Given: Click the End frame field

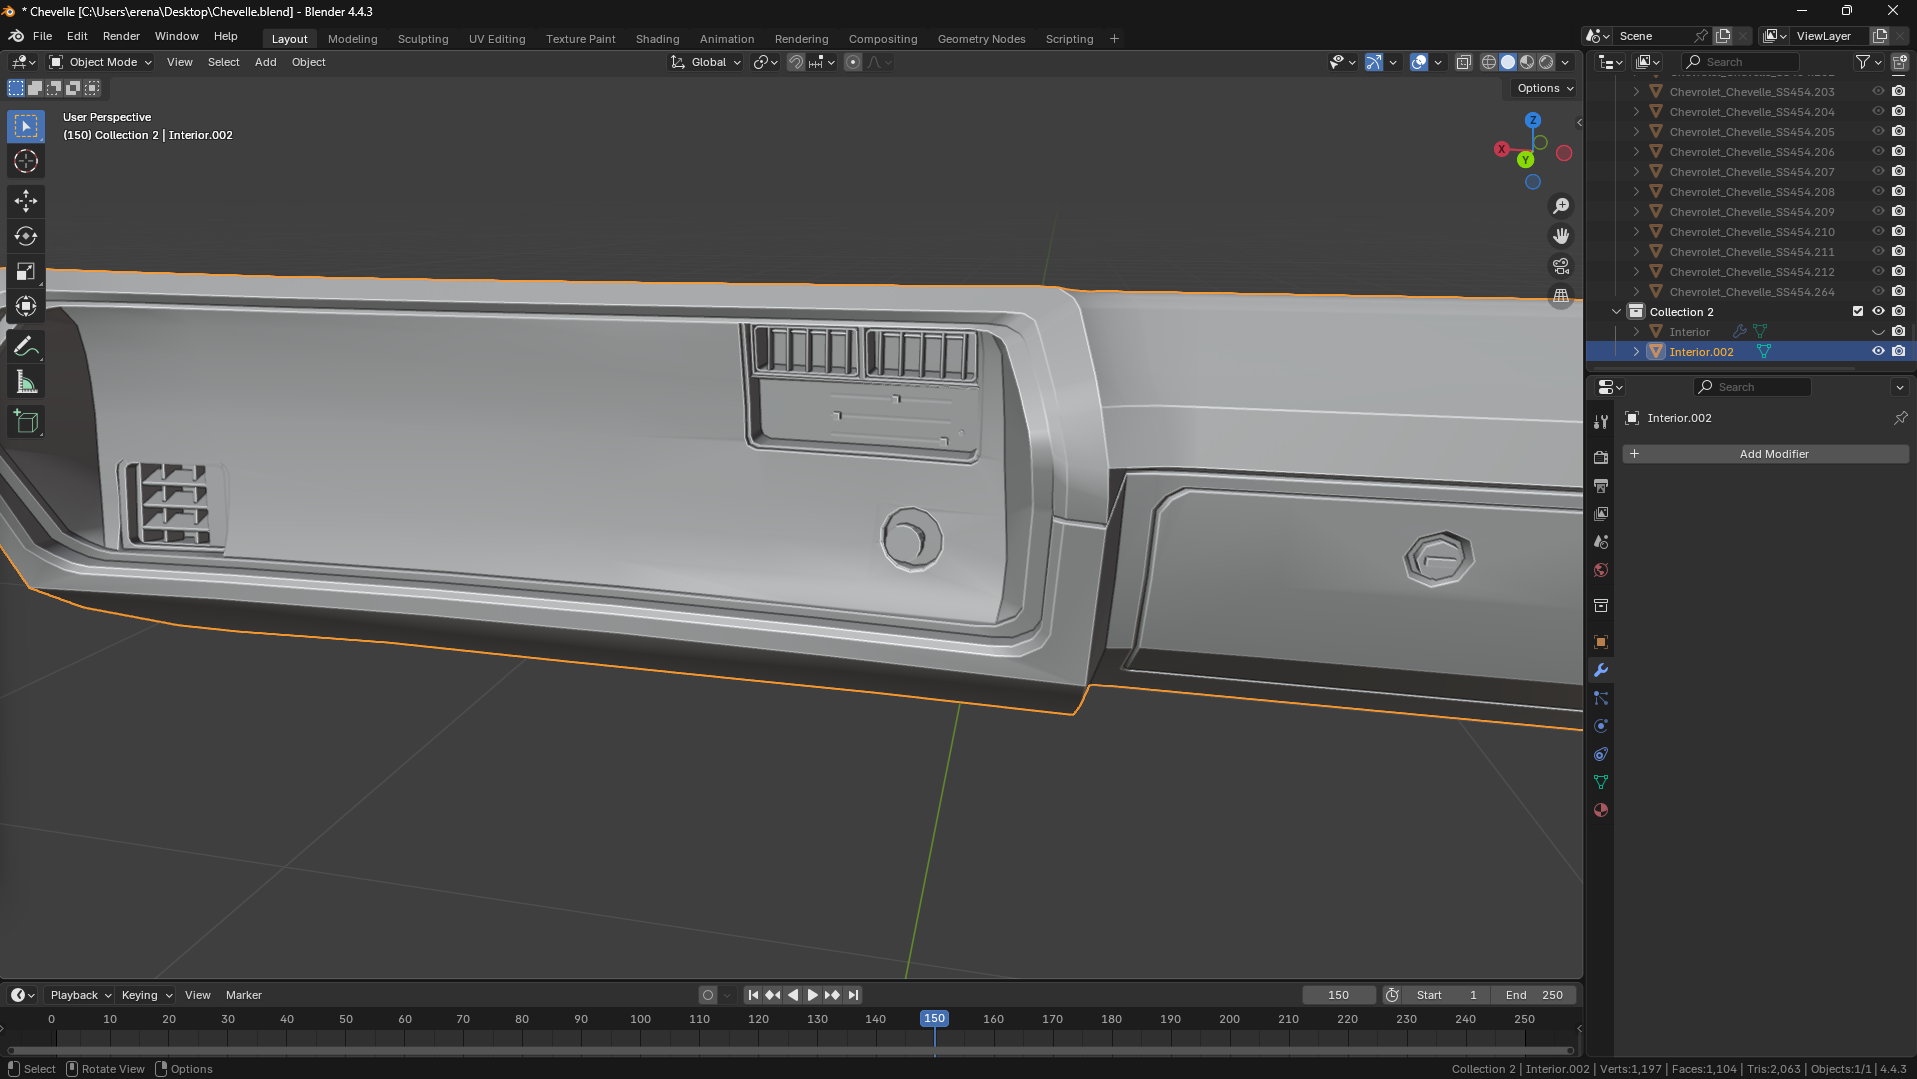Looking at the screenshot, I should pos(1534,995).
